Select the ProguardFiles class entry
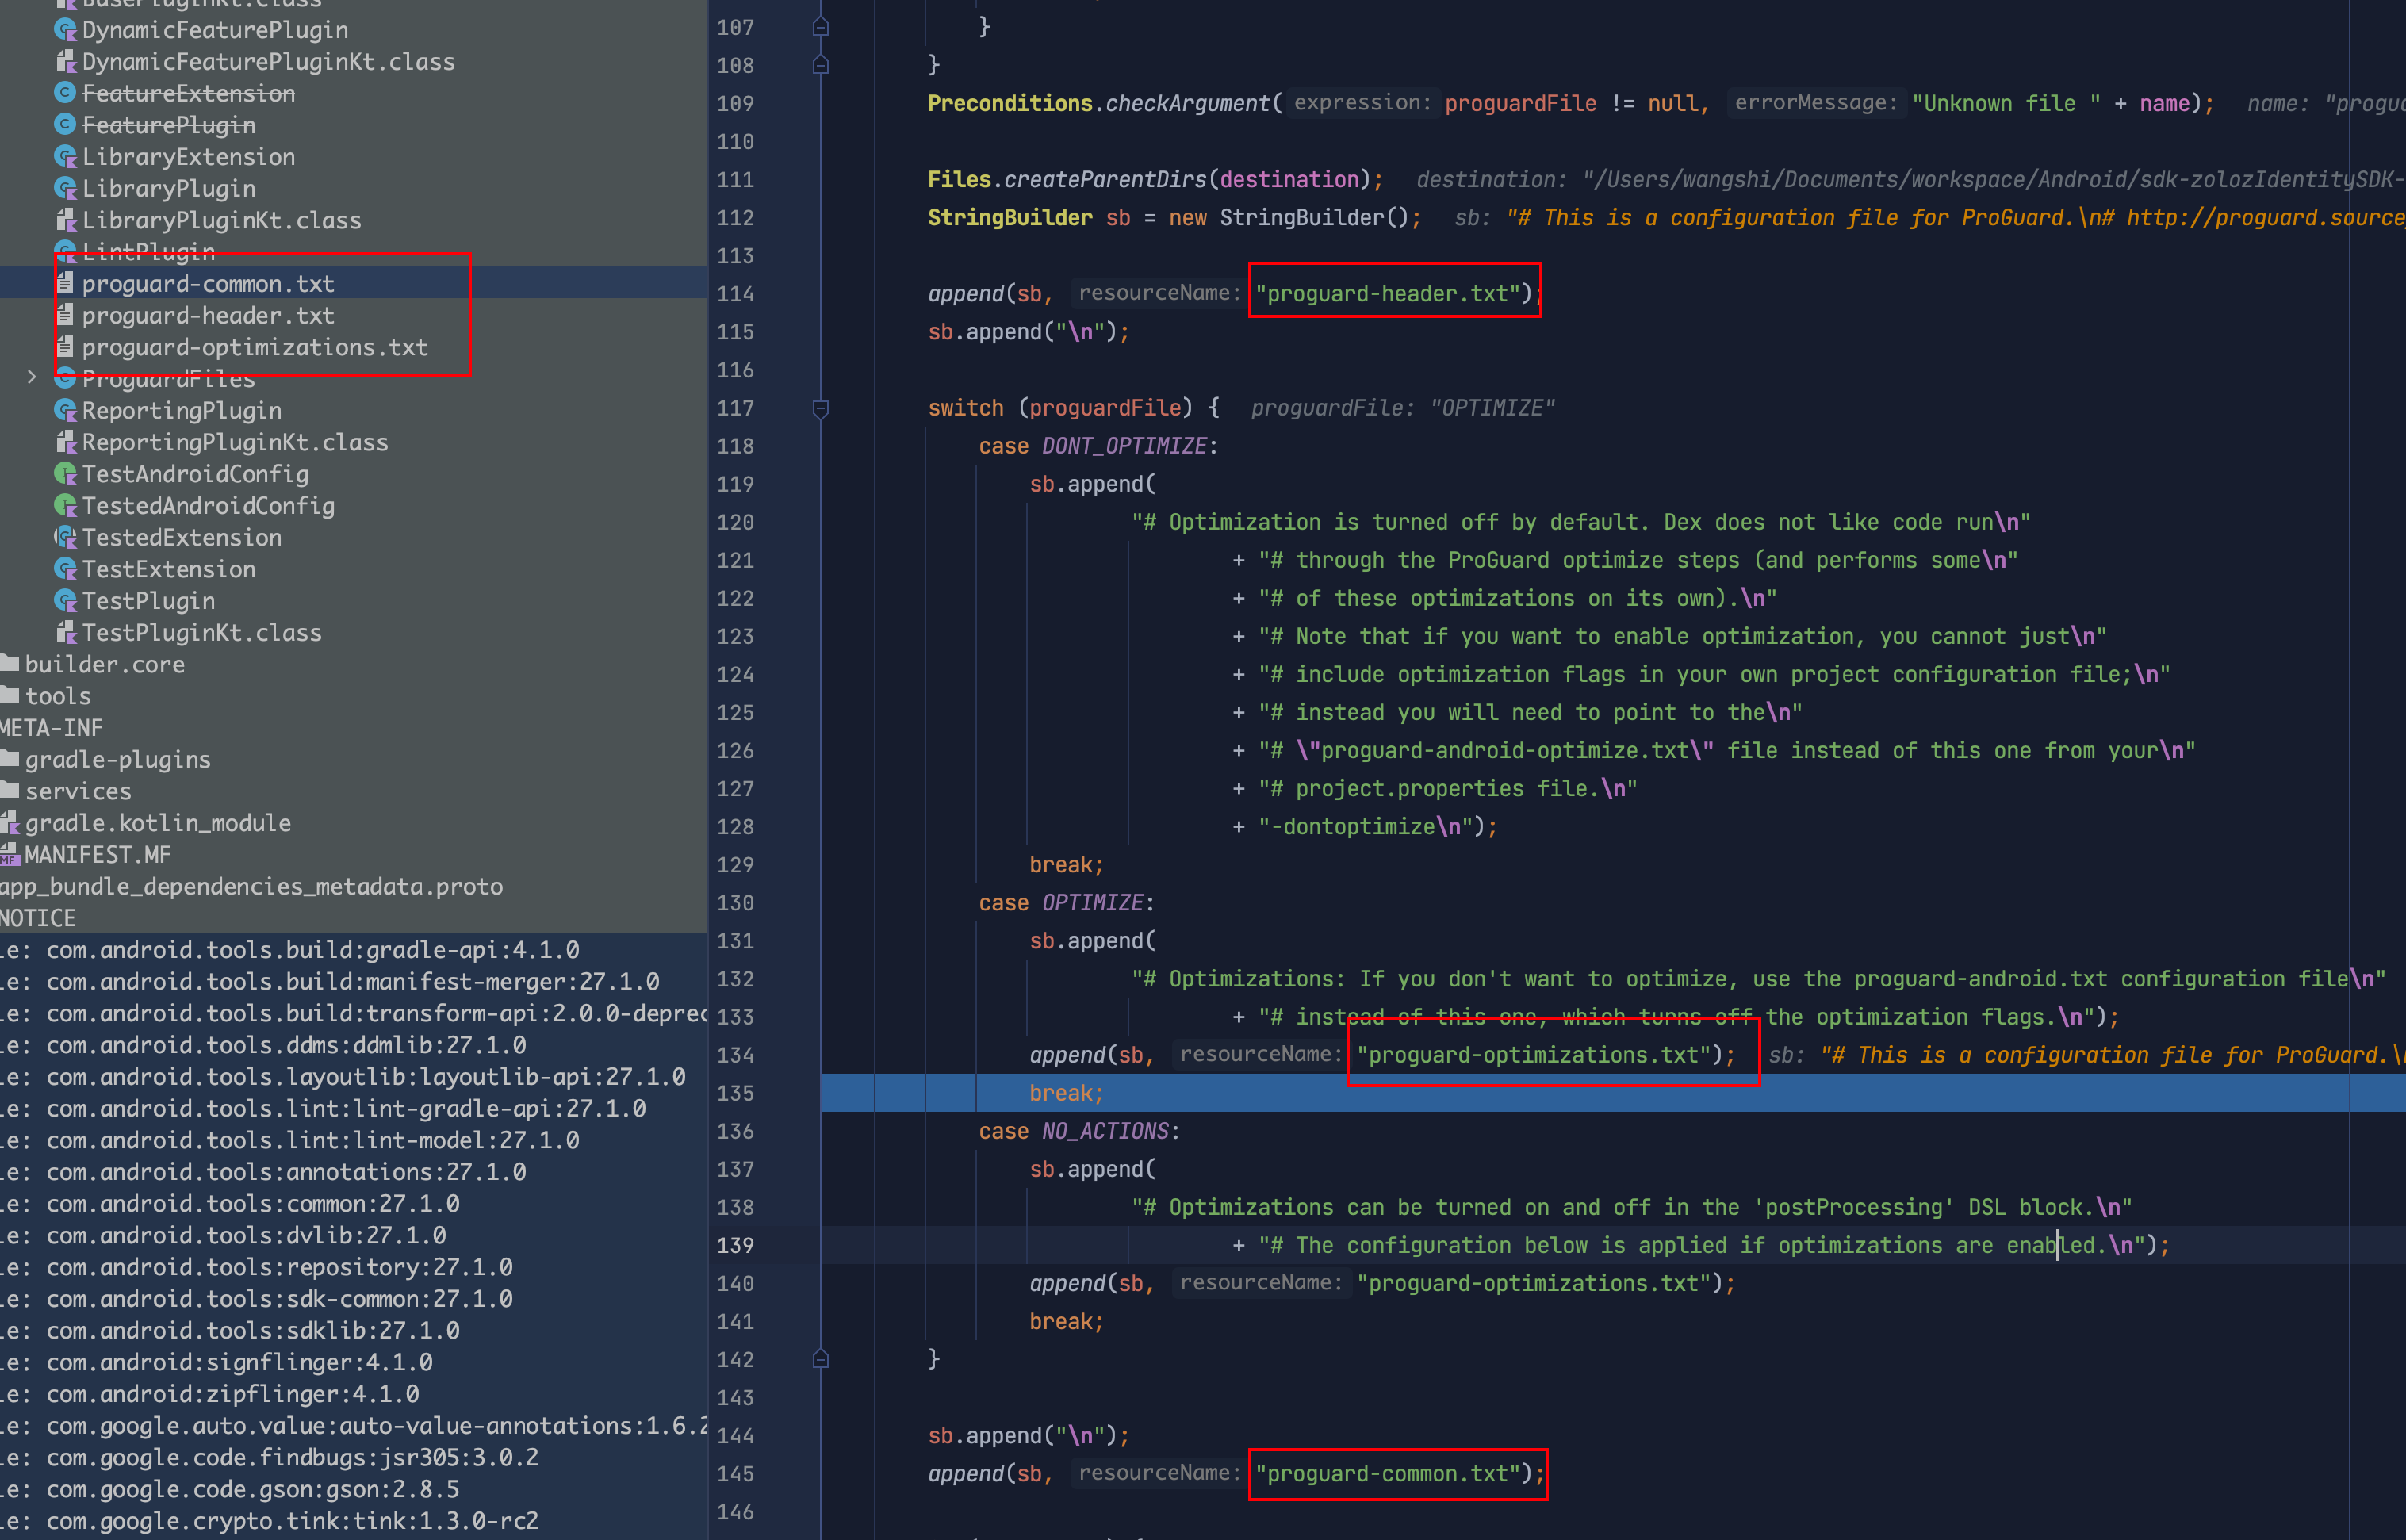Screen dimensions: 2406x1540 tap(168, 379)
